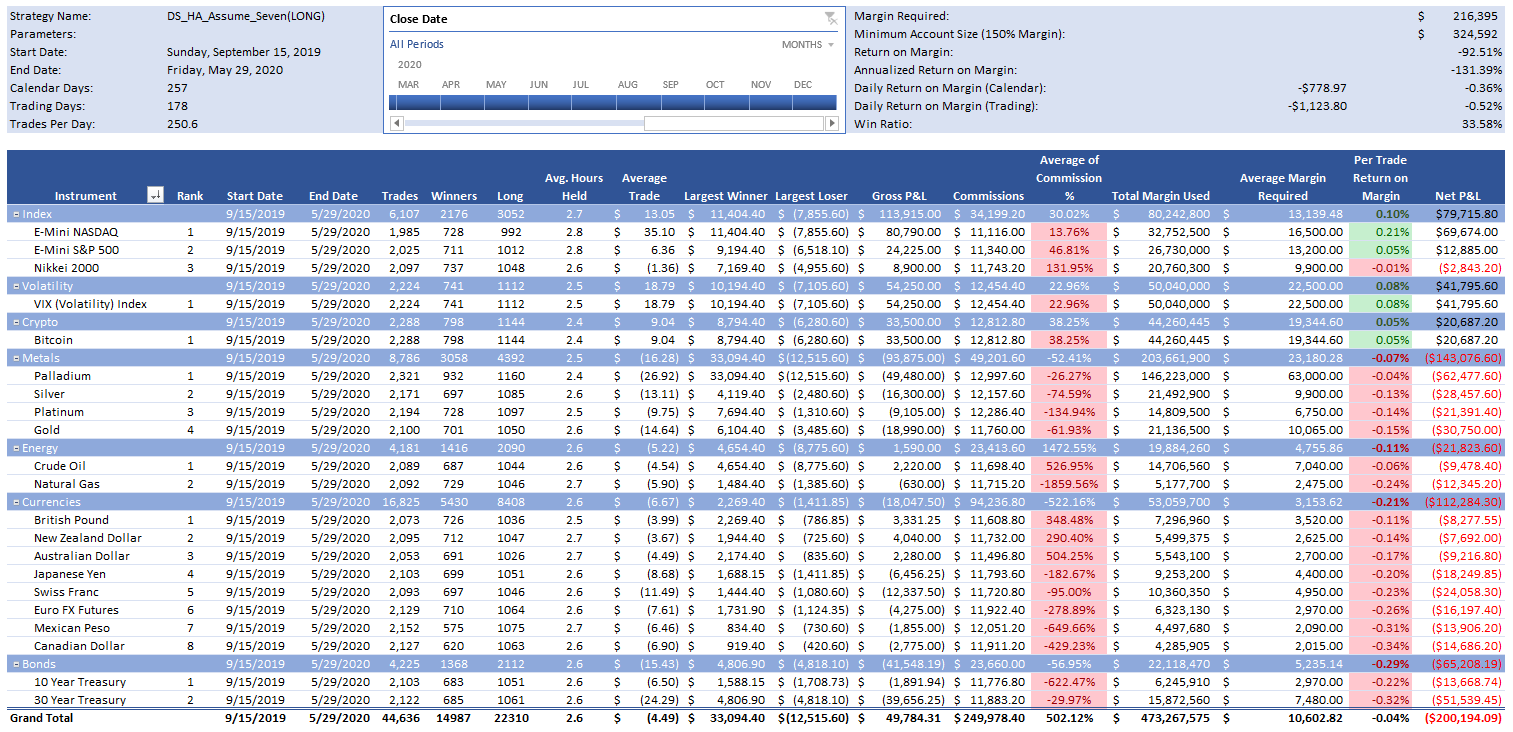
Task: Collapse the Volatility group
Action: pos(16,286)
